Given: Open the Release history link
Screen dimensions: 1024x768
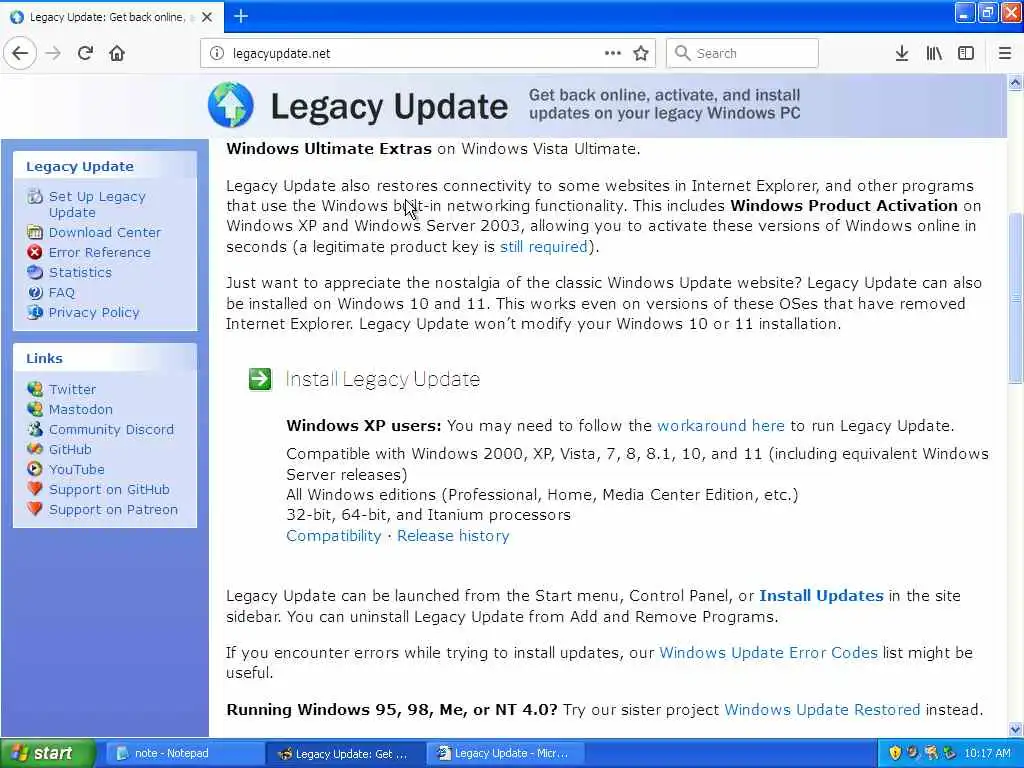Looking at the screenshot, I should [453, 536].
